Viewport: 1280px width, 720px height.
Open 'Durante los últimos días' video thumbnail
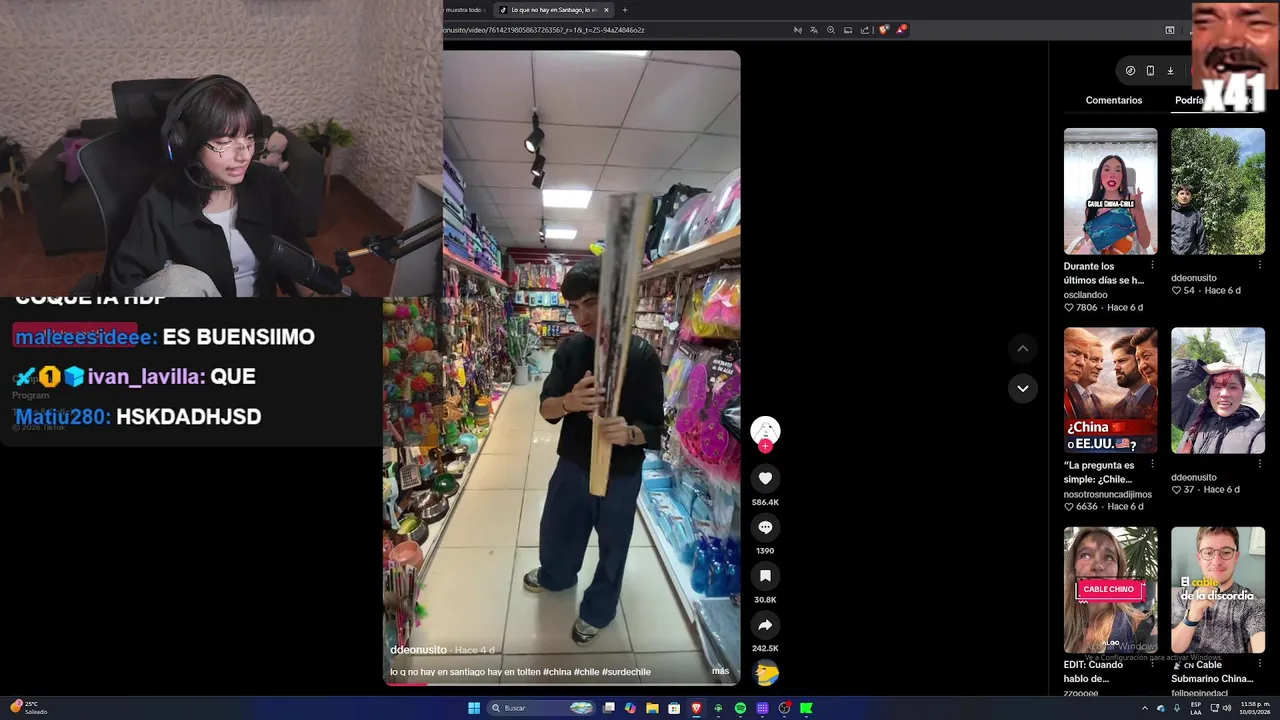[1110, 191]
